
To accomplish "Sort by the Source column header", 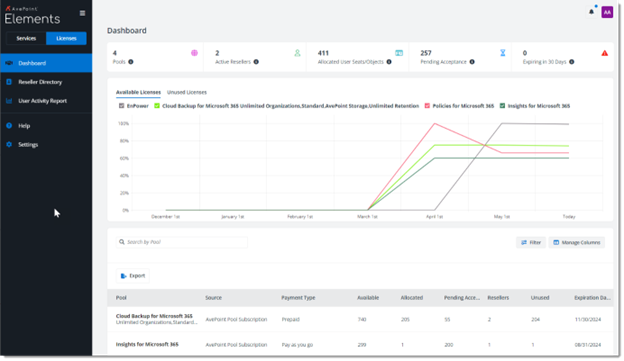I will click(213, 298).
